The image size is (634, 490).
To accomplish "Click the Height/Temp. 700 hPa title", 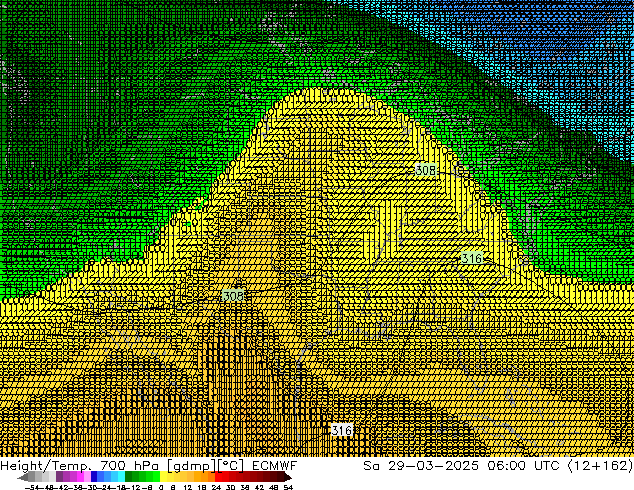I will click(81, 466).
